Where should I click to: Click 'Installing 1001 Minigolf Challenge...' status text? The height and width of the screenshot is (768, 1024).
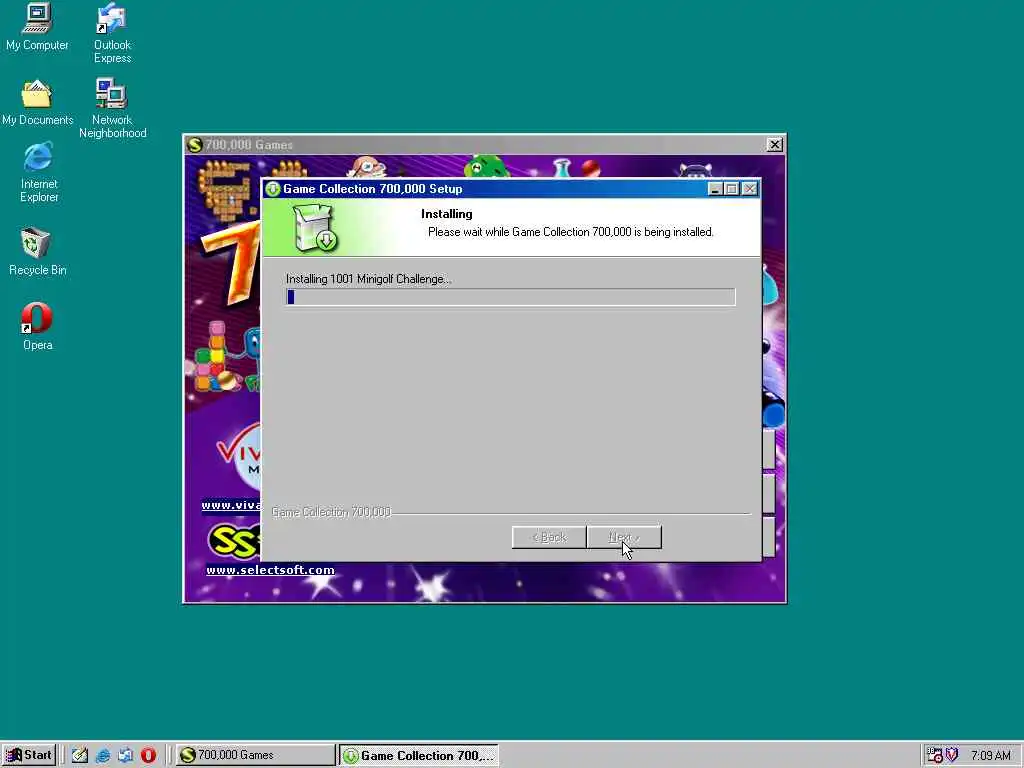coord(368,279)
